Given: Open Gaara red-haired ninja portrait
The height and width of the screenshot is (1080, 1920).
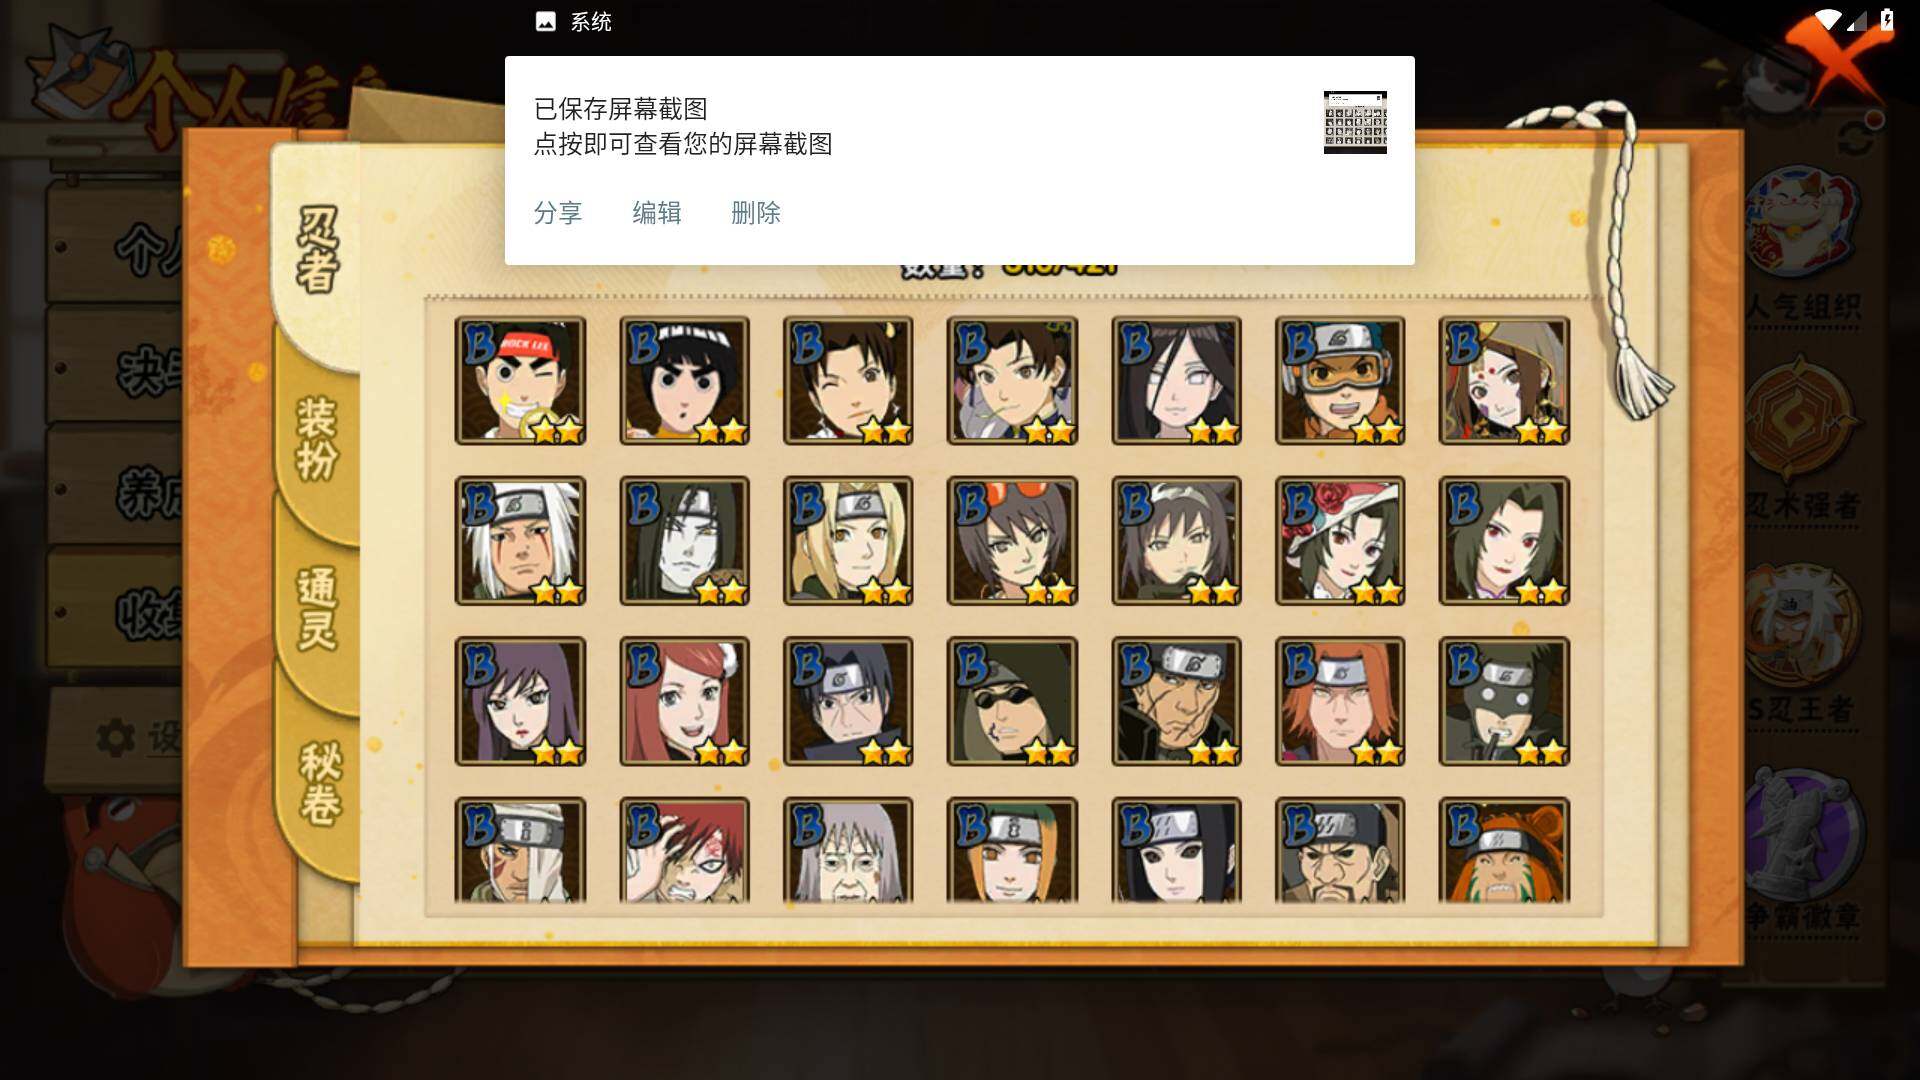Looking at the screenshot, I should click(684, 850).
